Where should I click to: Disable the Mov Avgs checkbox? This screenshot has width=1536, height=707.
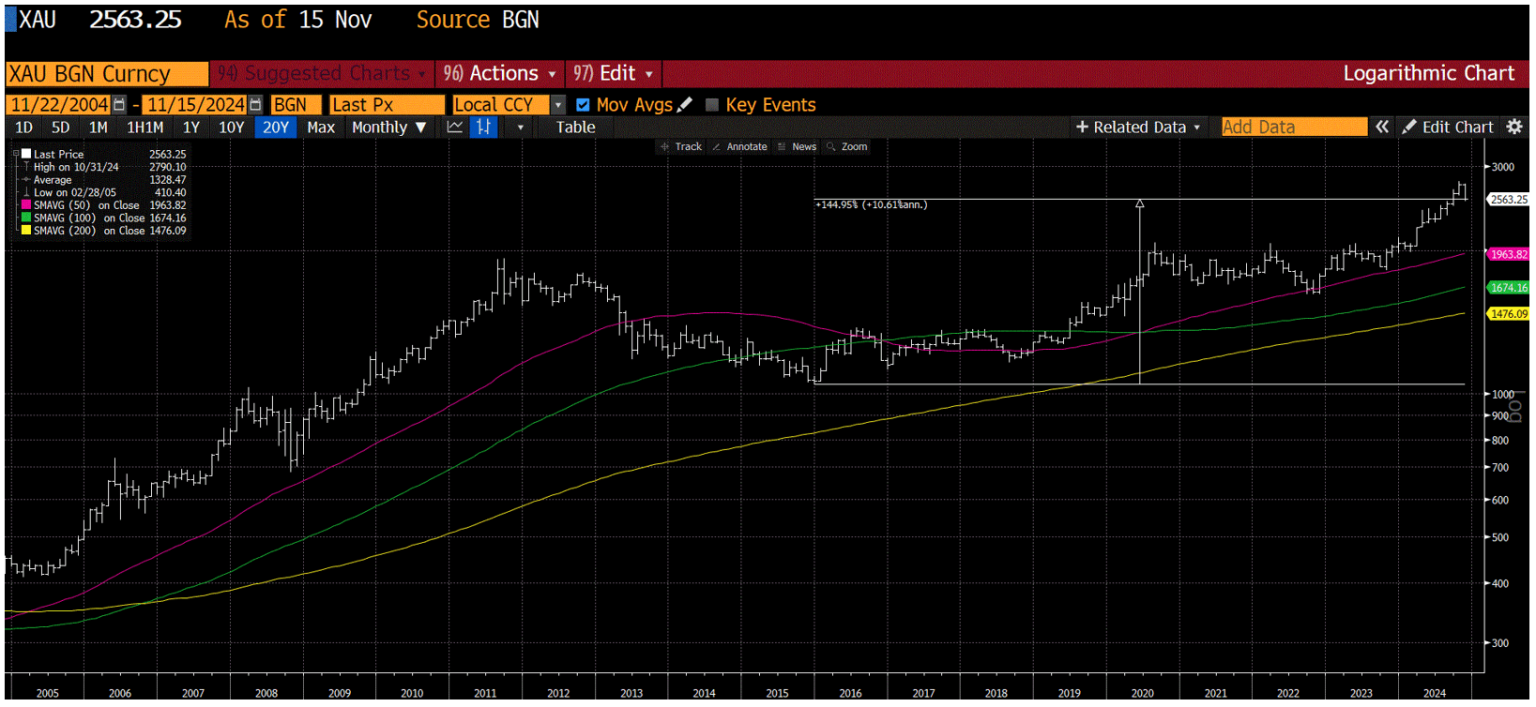click(582, 104)
